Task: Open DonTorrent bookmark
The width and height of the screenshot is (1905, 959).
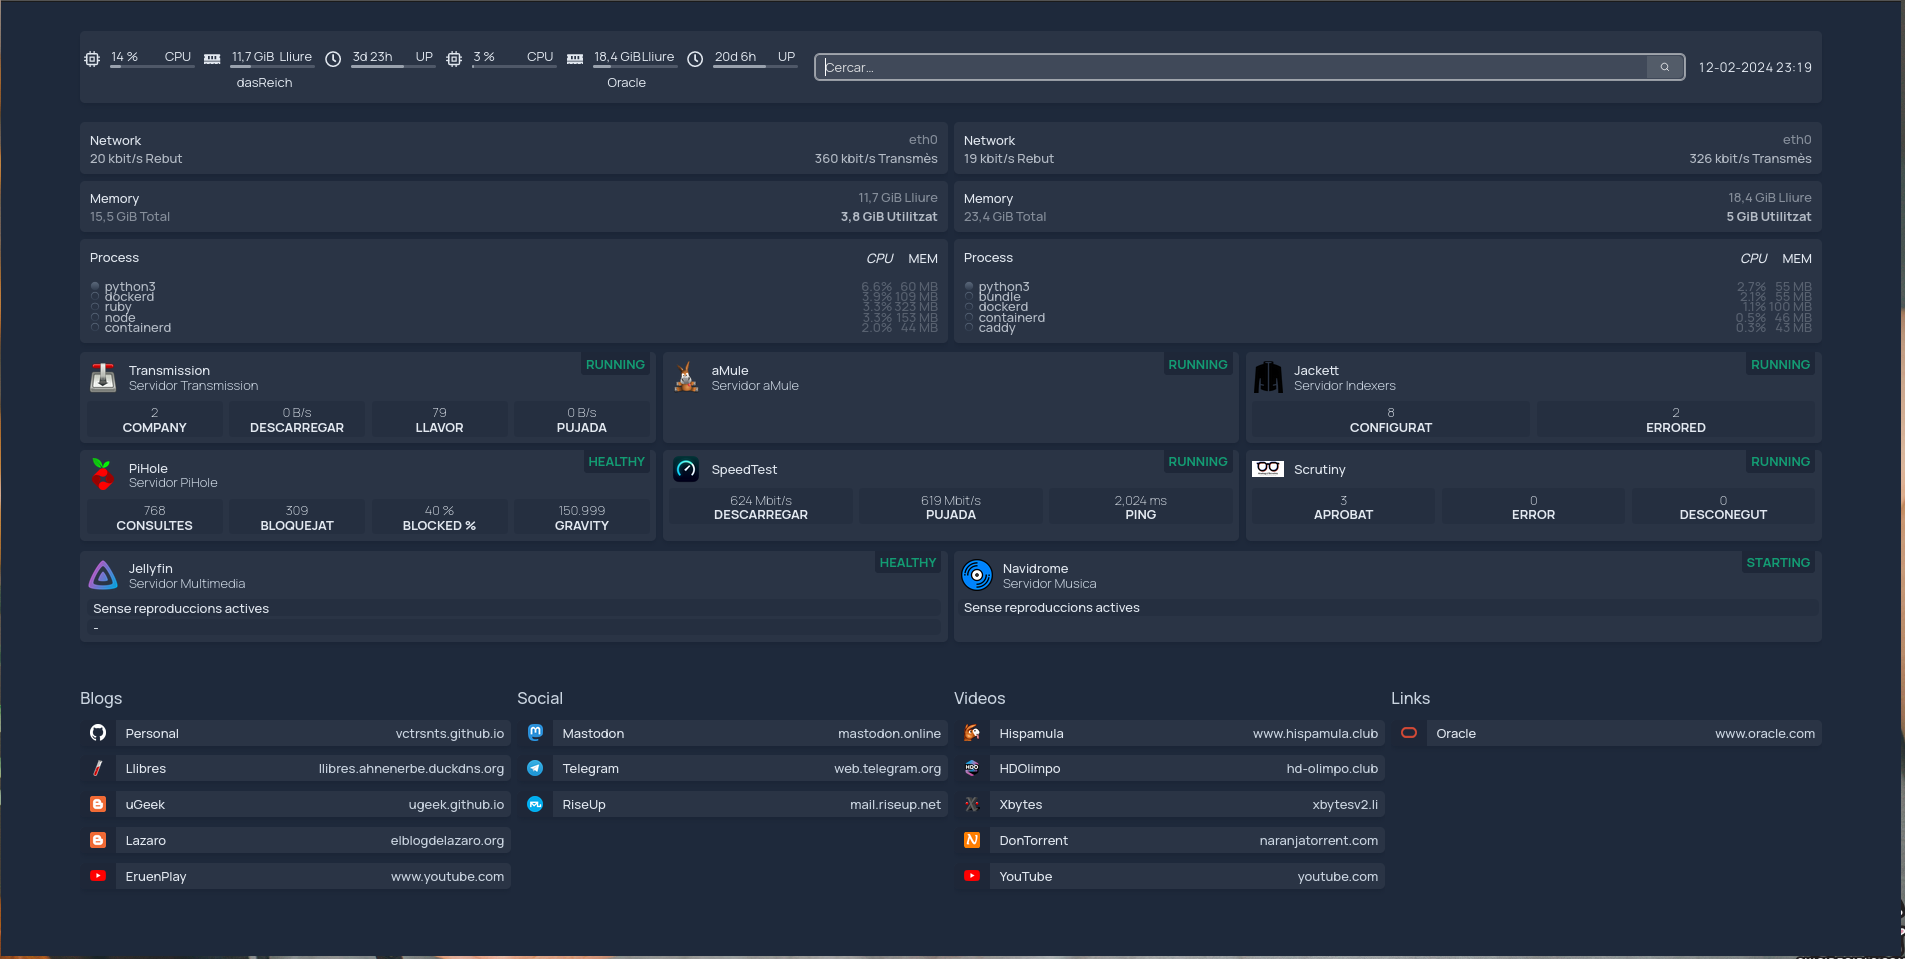Action: tap(1187, 841)
